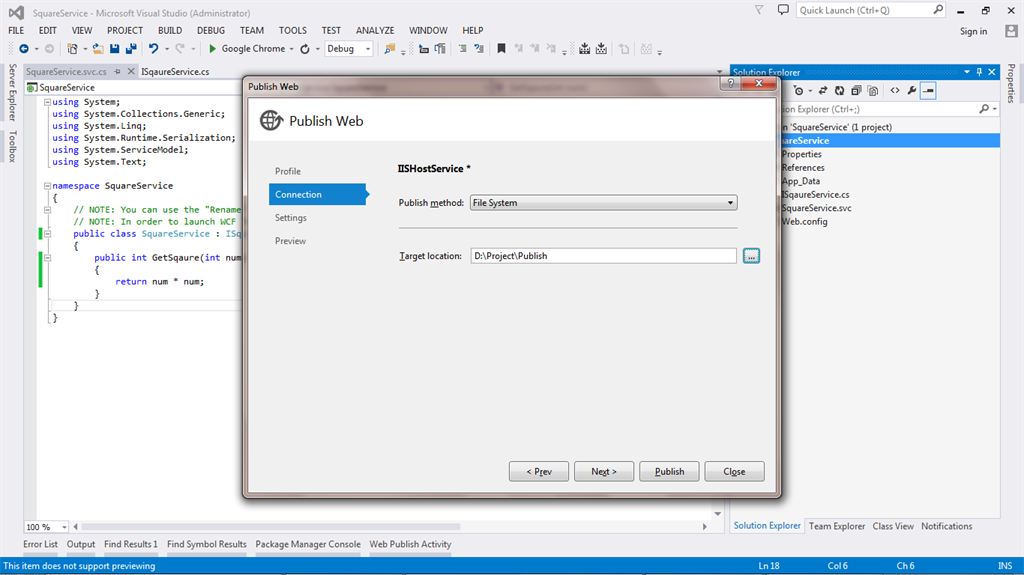
Task: Open the ANALYZE menu
Action: coord(375,31)
